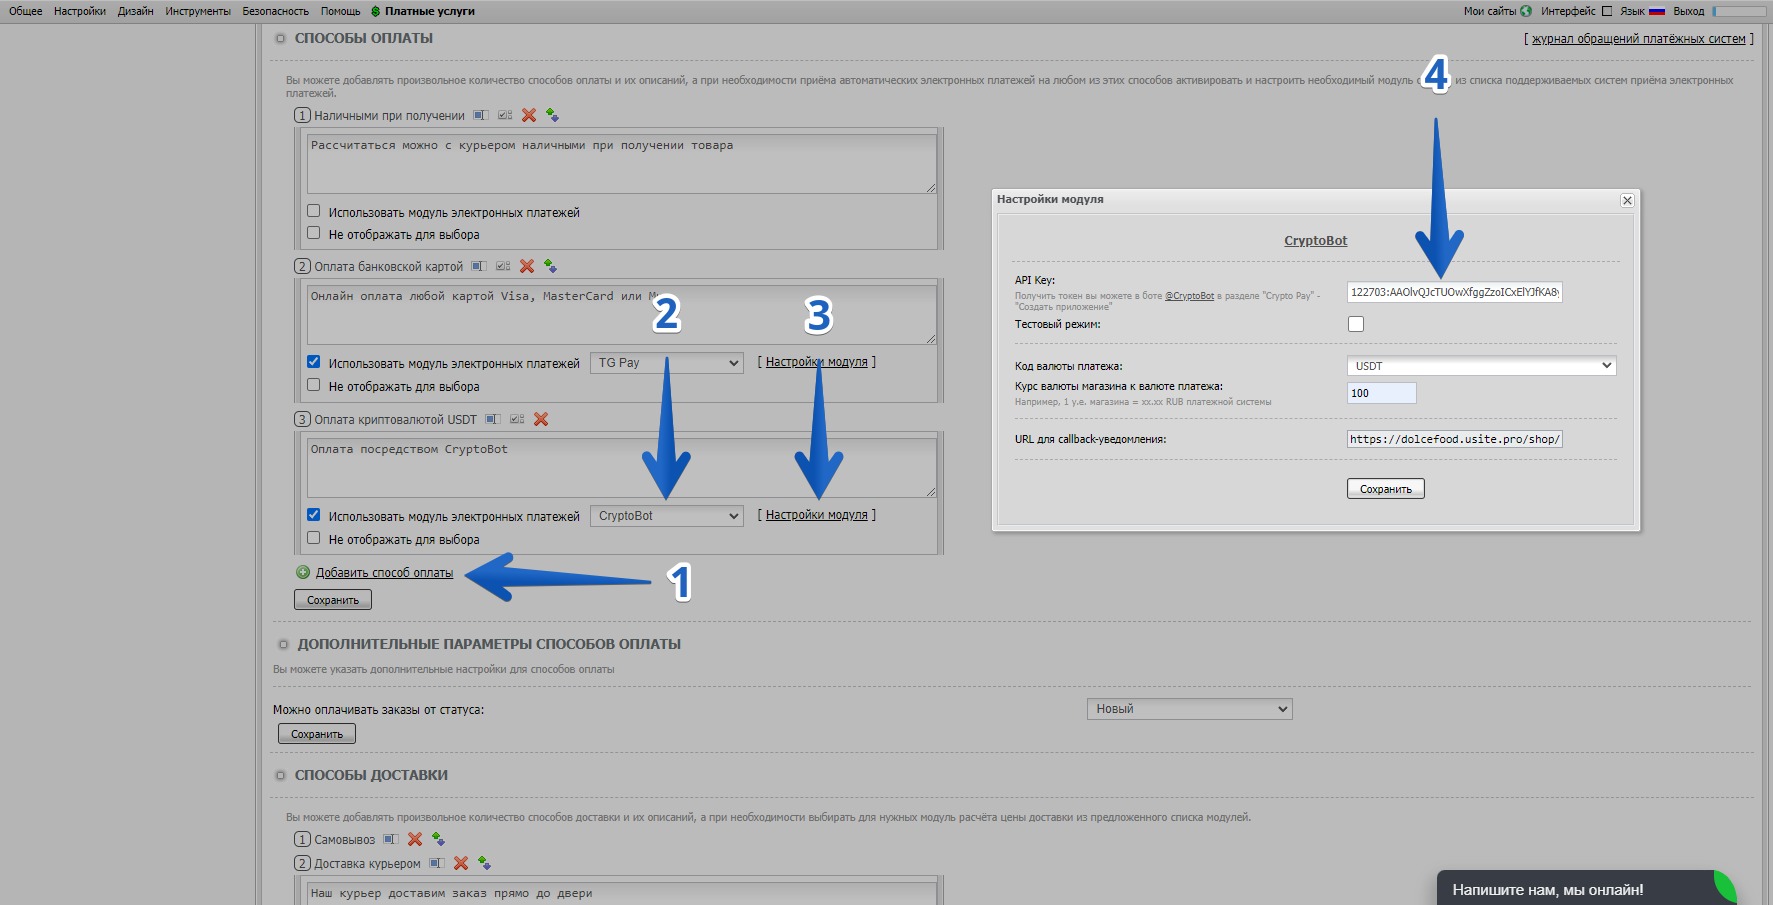Open the 'Платные услуги' menu
The height and width of the screenshot is (905, 1773).
click(x=429, y=11)
